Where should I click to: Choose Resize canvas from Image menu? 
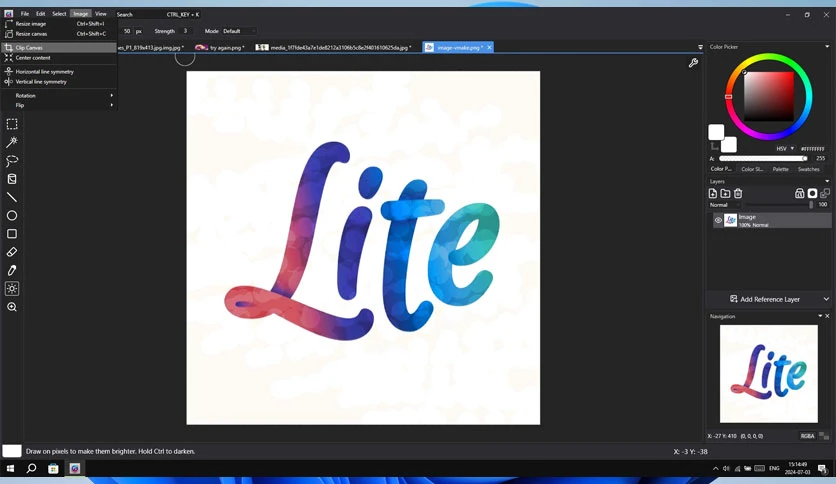pos(60,34)
